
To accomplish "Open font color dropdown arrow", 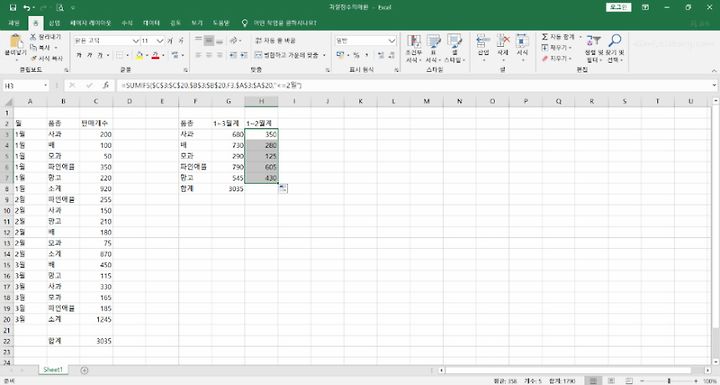I will click(163, 55).
